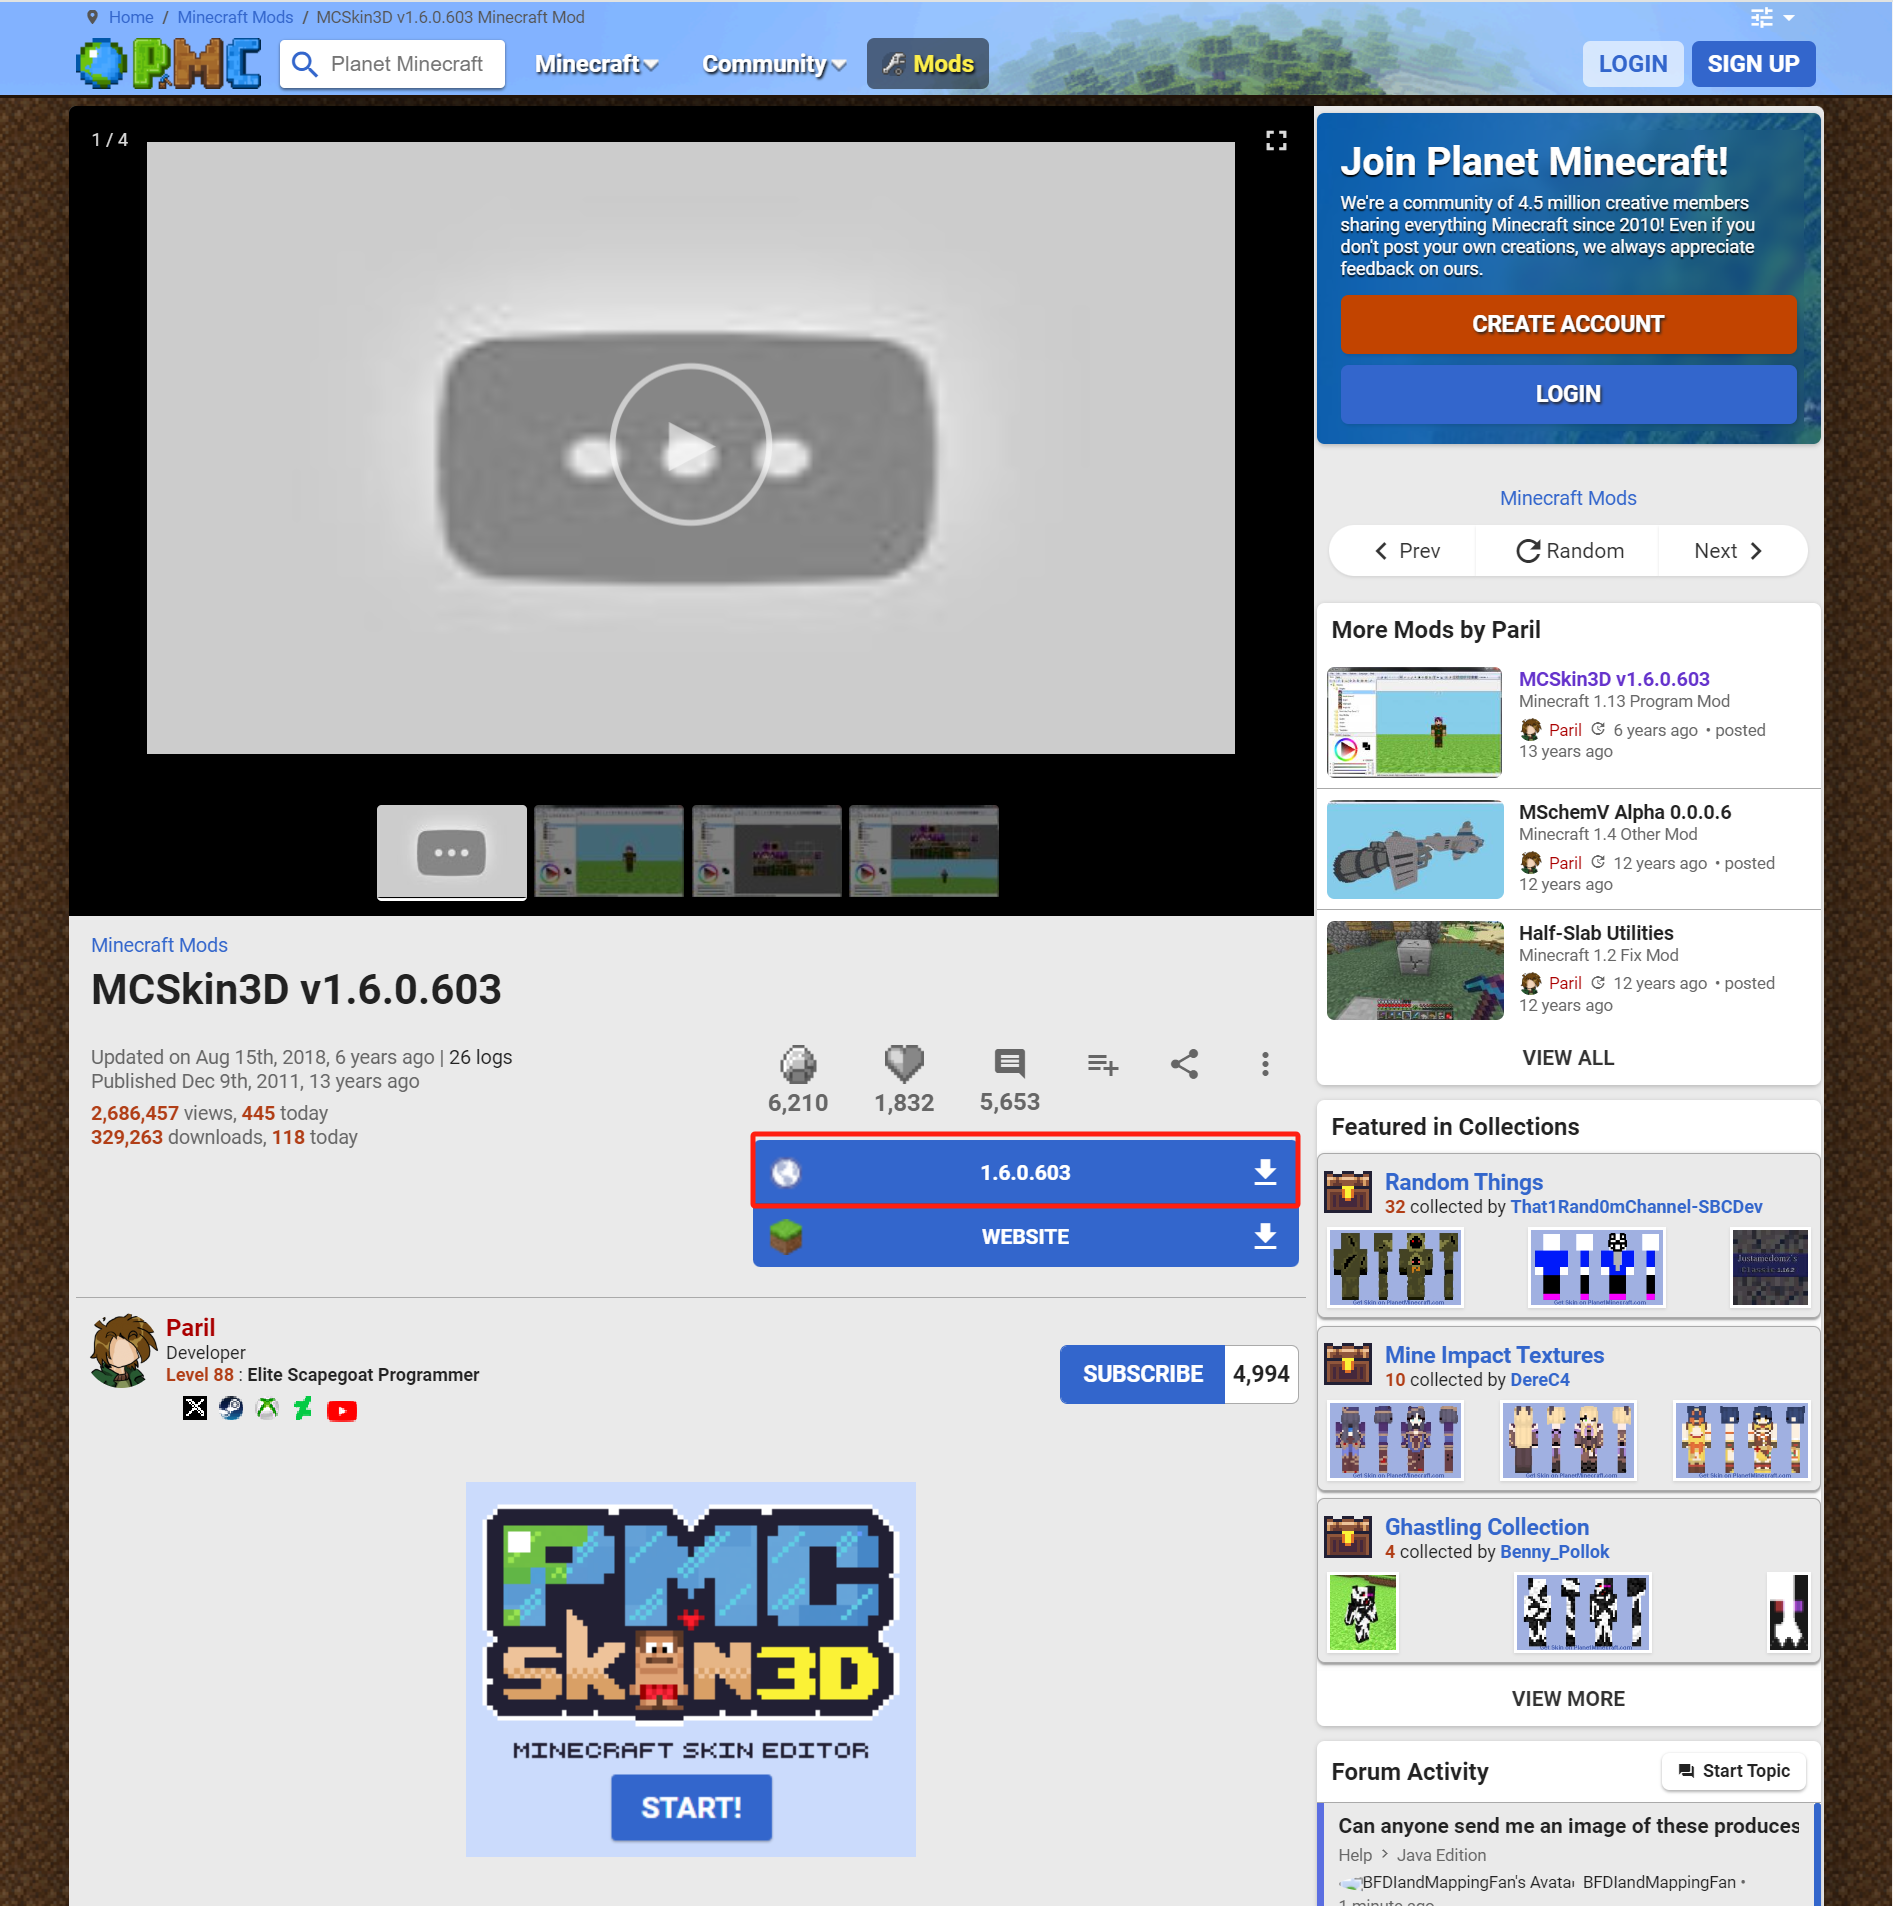Image resolution: width=1893 pixels, height=1906 pixels.
Task: Play the video in the gallery
Action: [x=690, y=445]
